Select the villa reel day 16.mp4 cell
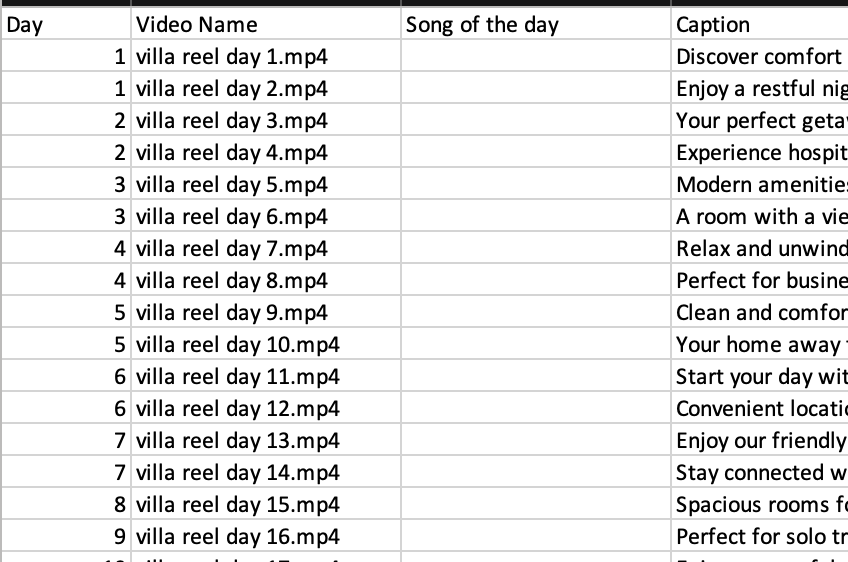Screen dimensions: 848x562 pos(266,537)
